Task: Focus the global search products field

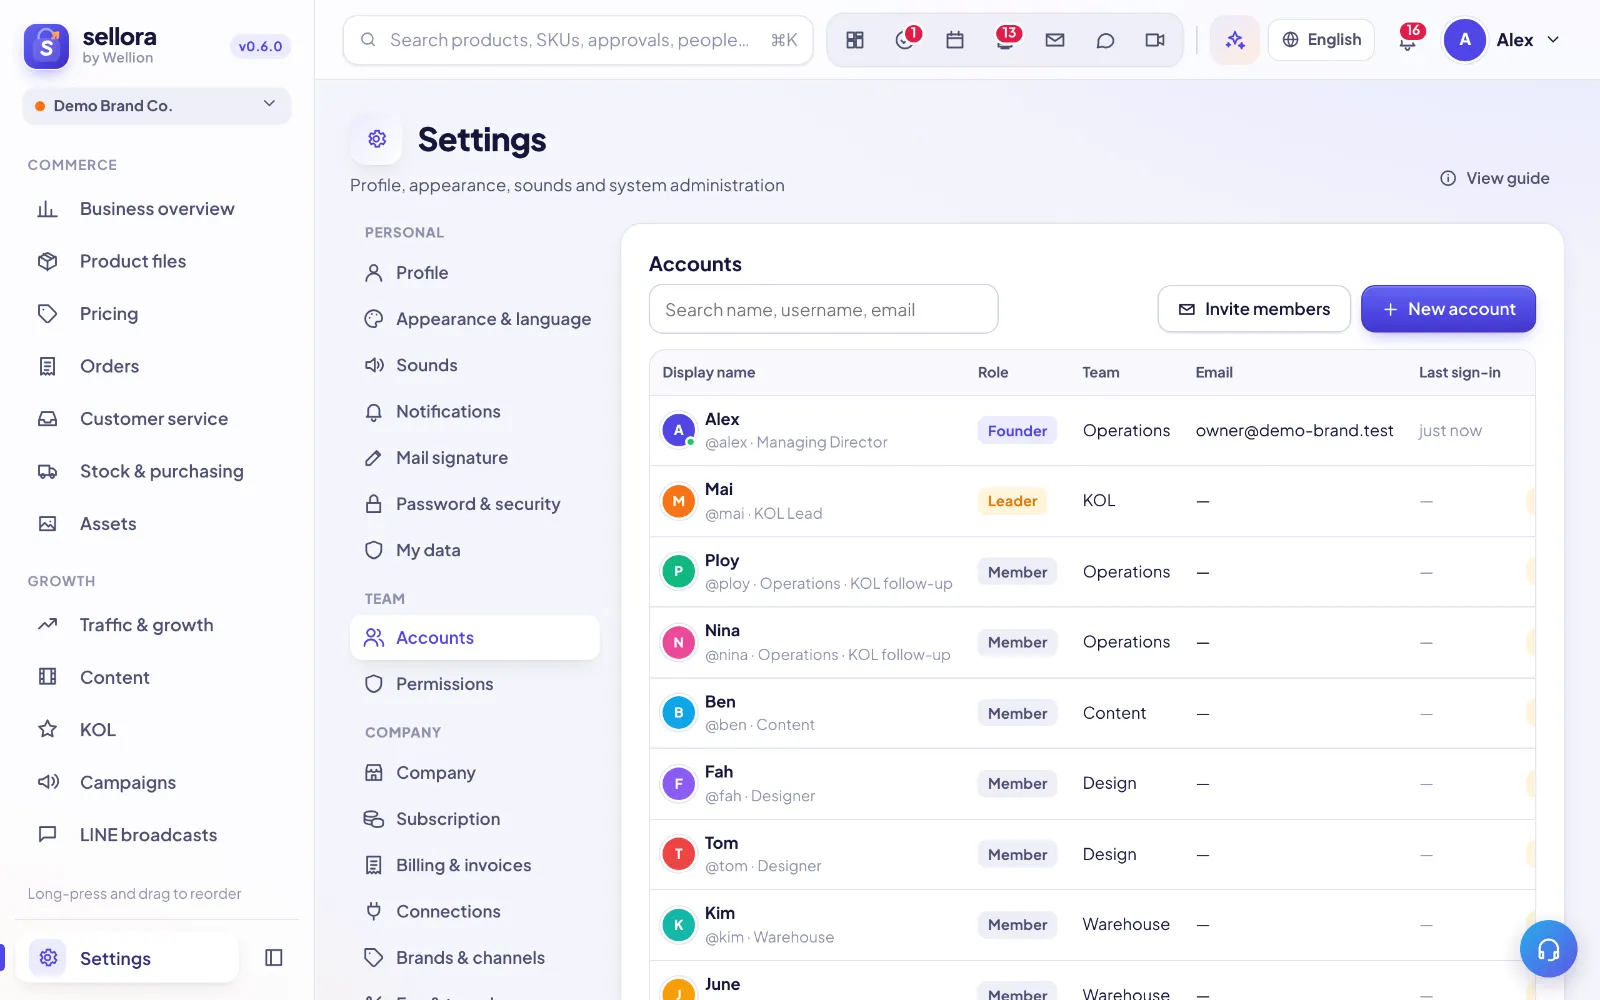Action: pyautogui.click(x=578, y=40)
